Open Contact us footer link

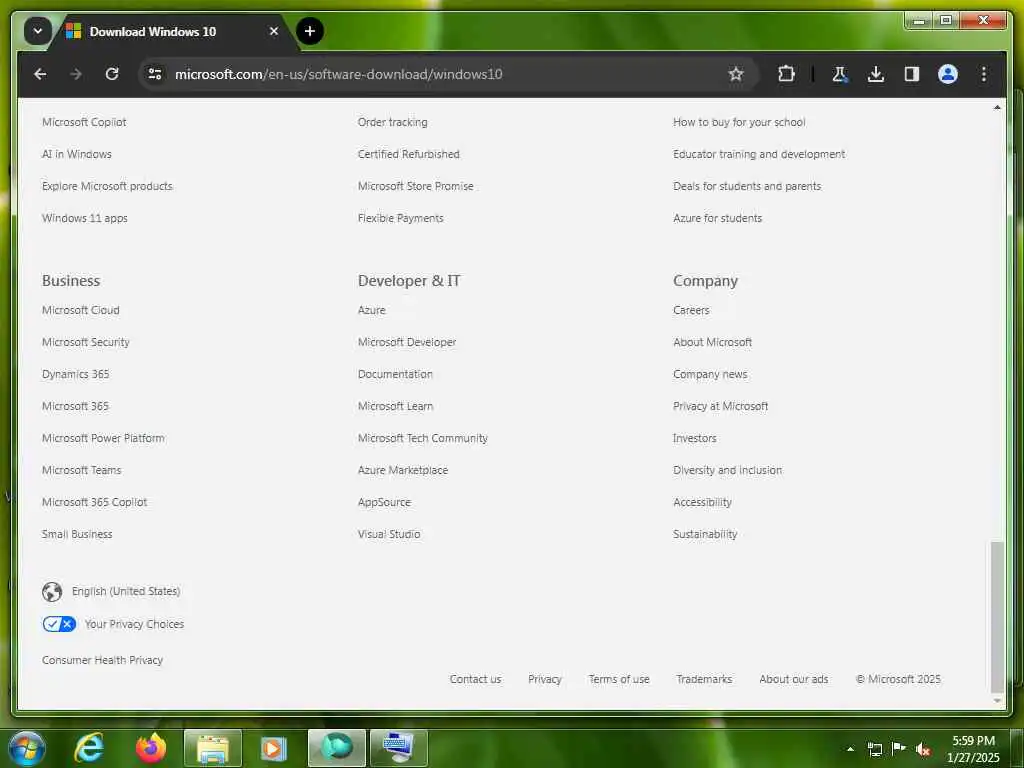pos(475,679)
